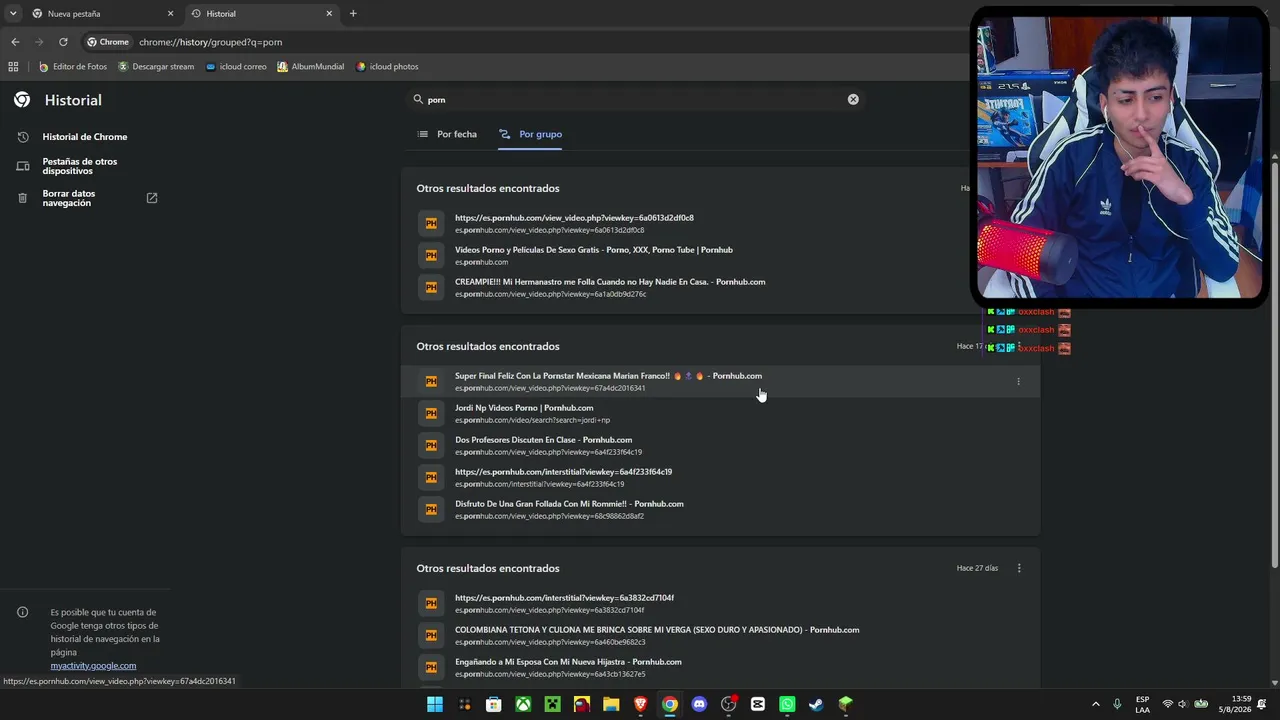Click the Hace 27 días date label
The image size is (1280, 720).
(977, 568)
